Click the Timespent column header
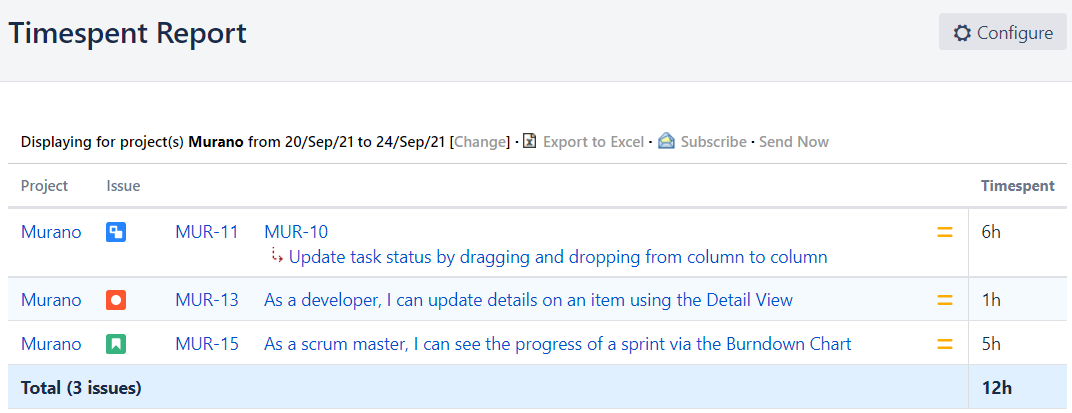Image resolution: width=1072 pixels, height=413 pixels. 1017,186
